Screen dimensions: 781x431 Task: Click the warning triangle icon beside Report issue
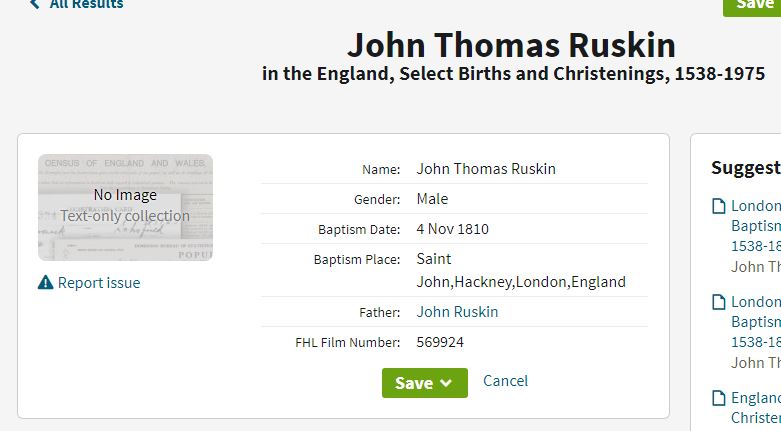click(x=45, y=283)
